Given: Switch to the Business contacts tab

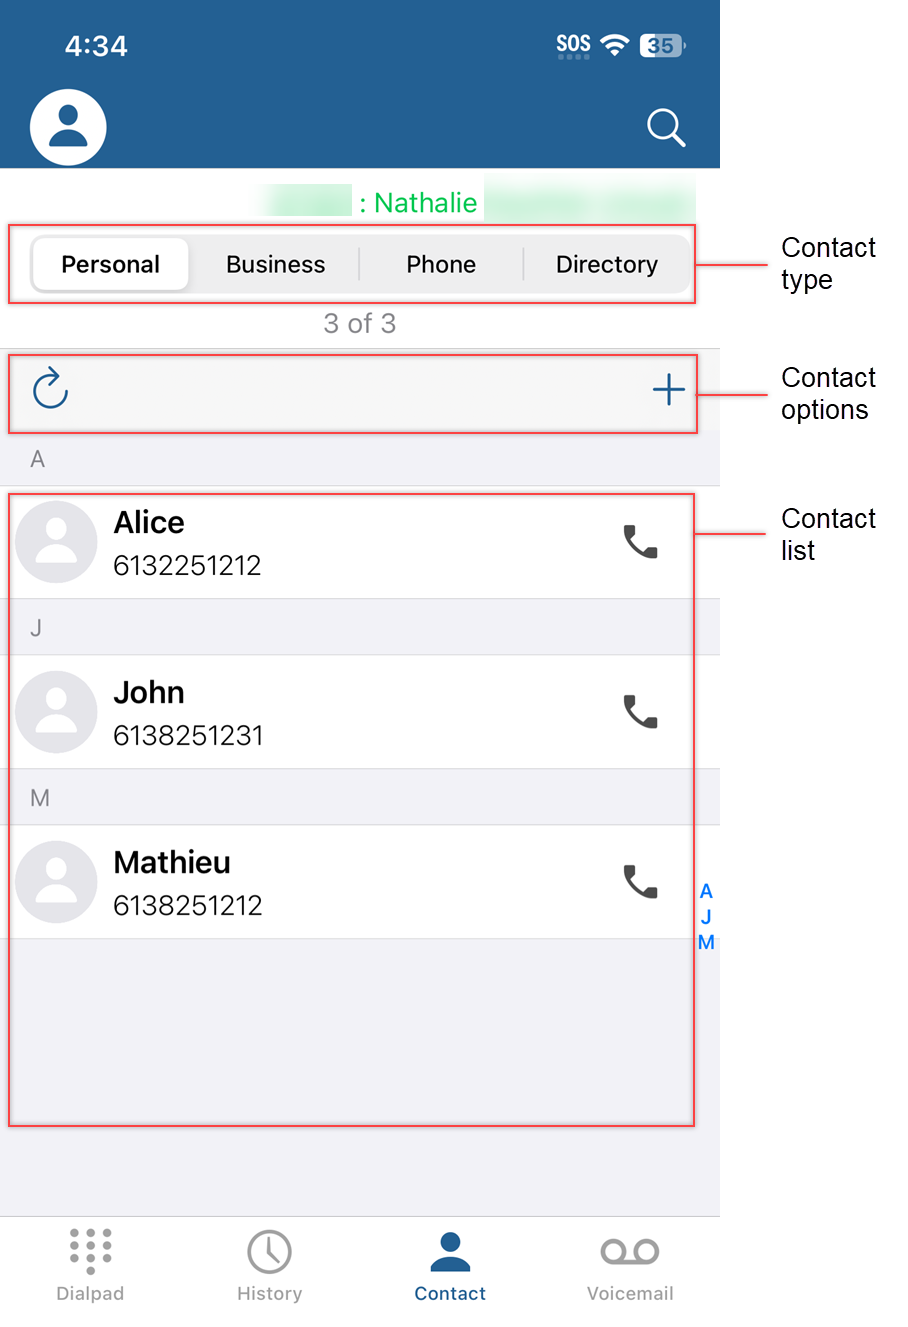Looking at the screenshot, I should [x=275, y=264].
